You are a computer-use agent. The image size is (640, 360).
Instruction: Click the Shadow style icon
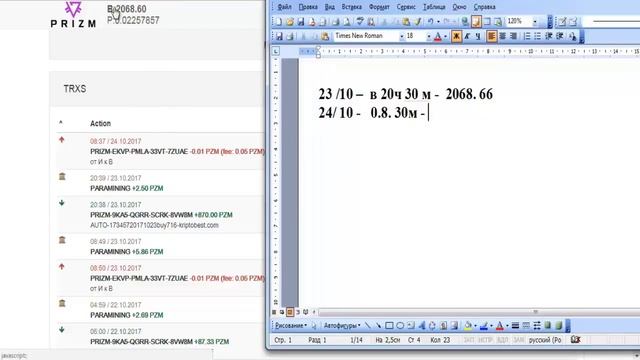pyautogui.click(x=548, y=325)
